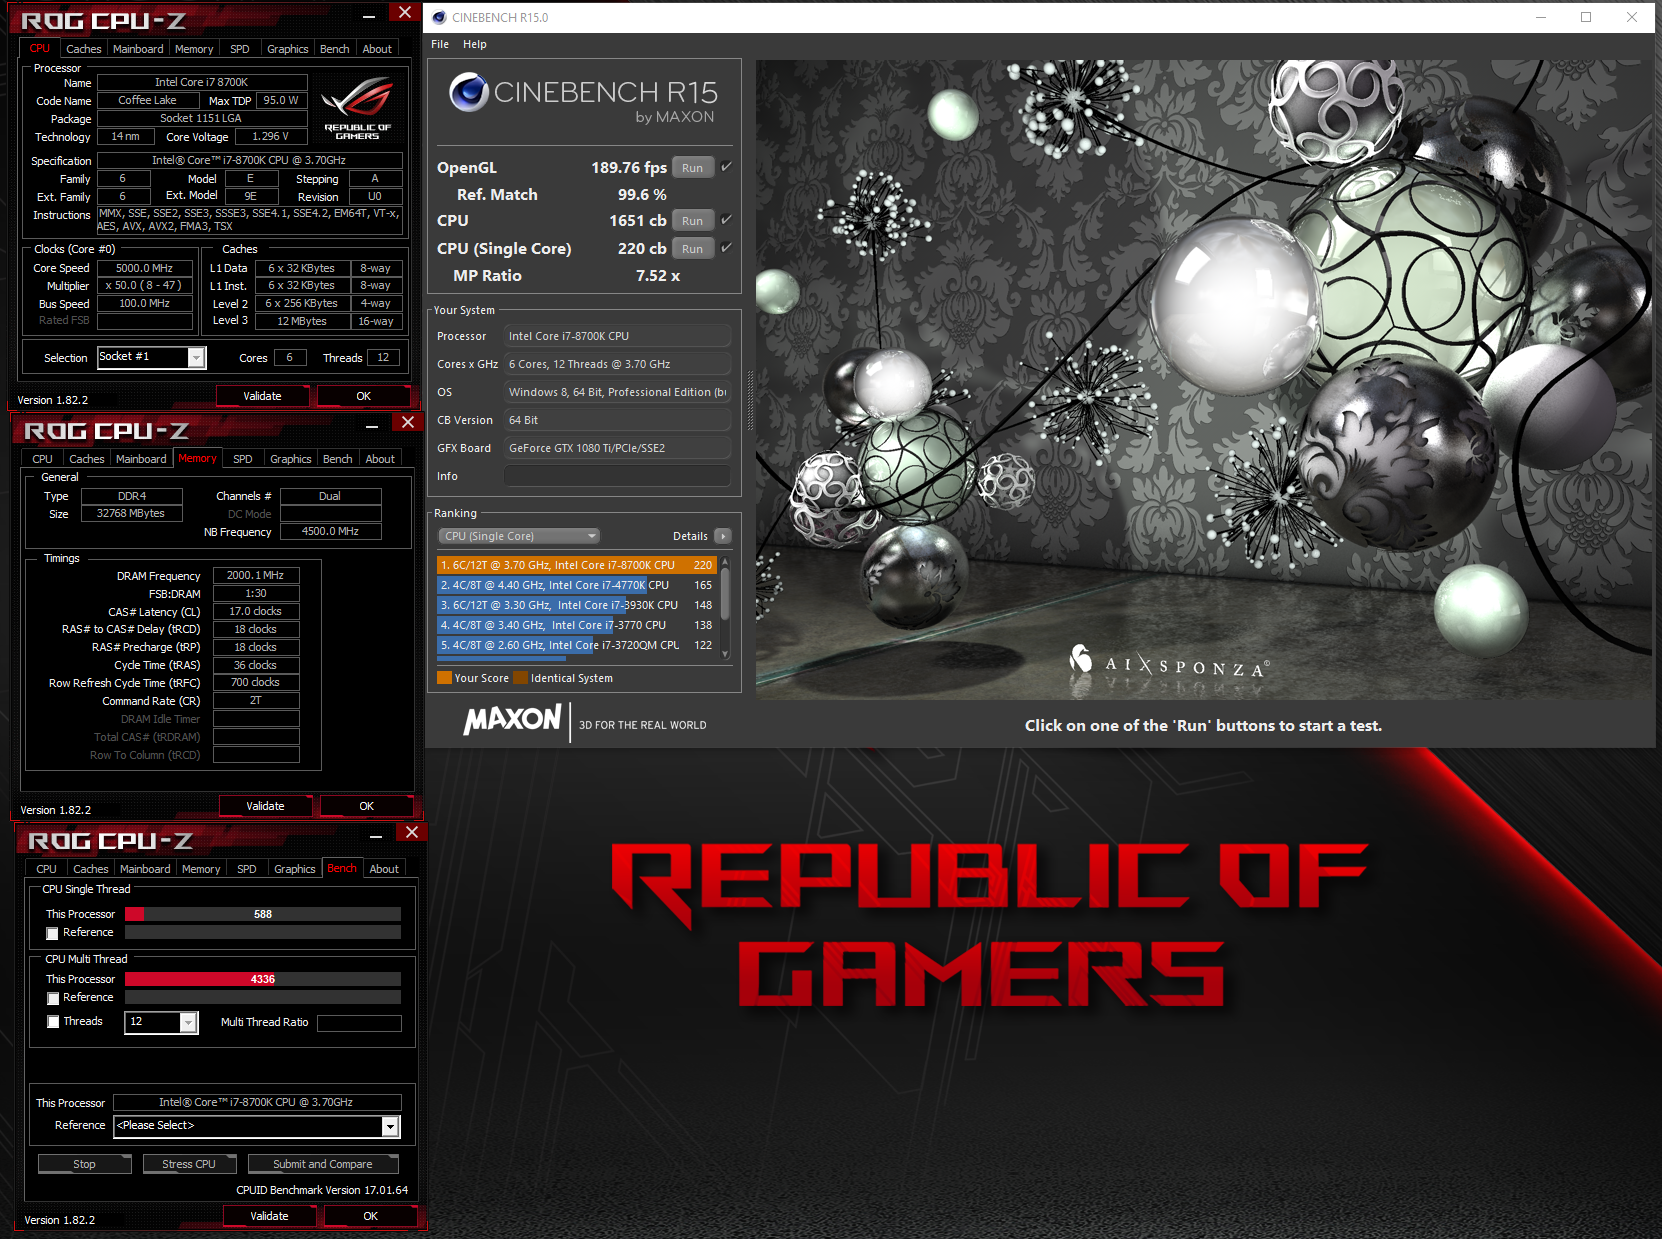
Task: Open ranking Details with the arrow icon
Action: click(723, 536)
